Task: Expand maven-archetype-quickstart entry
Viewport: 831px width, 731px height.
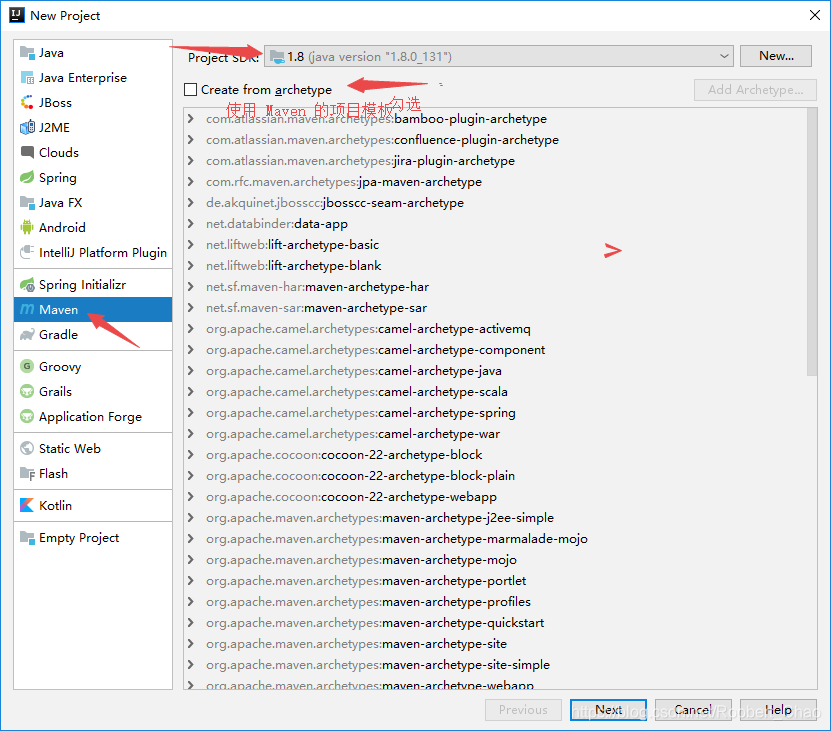Action: click(x=191, y=622)
